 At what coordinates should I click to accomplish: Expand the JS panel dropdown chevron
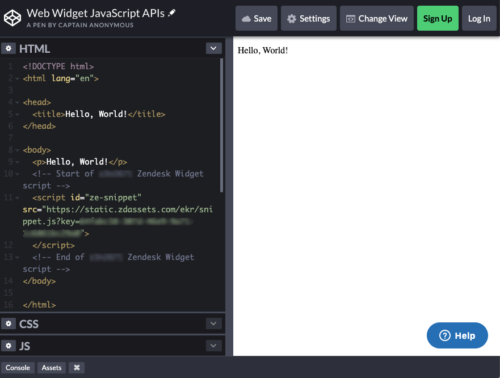(214, 346)
